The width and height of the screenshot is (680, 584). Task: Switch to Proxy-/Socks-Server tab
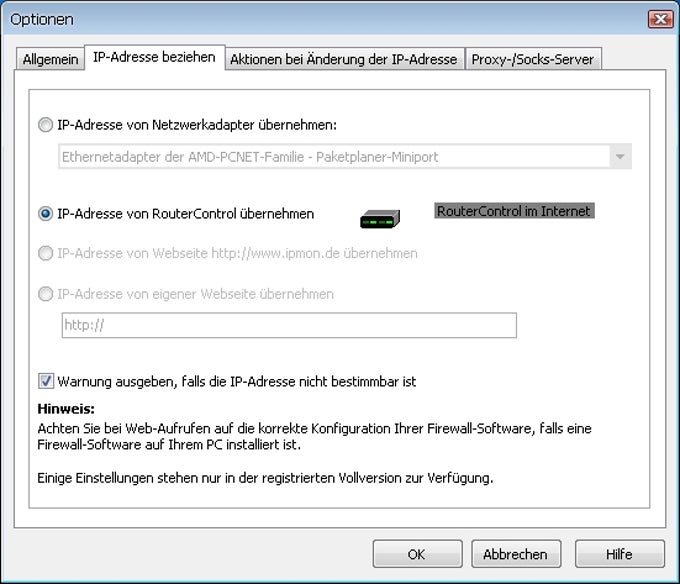[x=533, y=59]
